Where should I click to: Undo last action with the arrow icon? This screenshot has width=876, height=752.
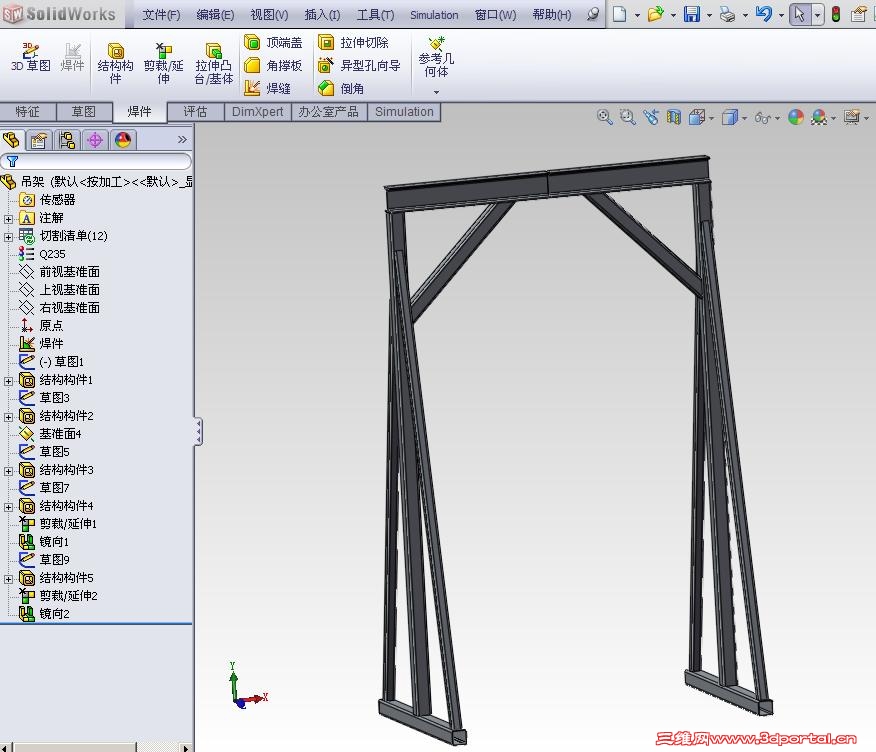[x=763, y=14]
